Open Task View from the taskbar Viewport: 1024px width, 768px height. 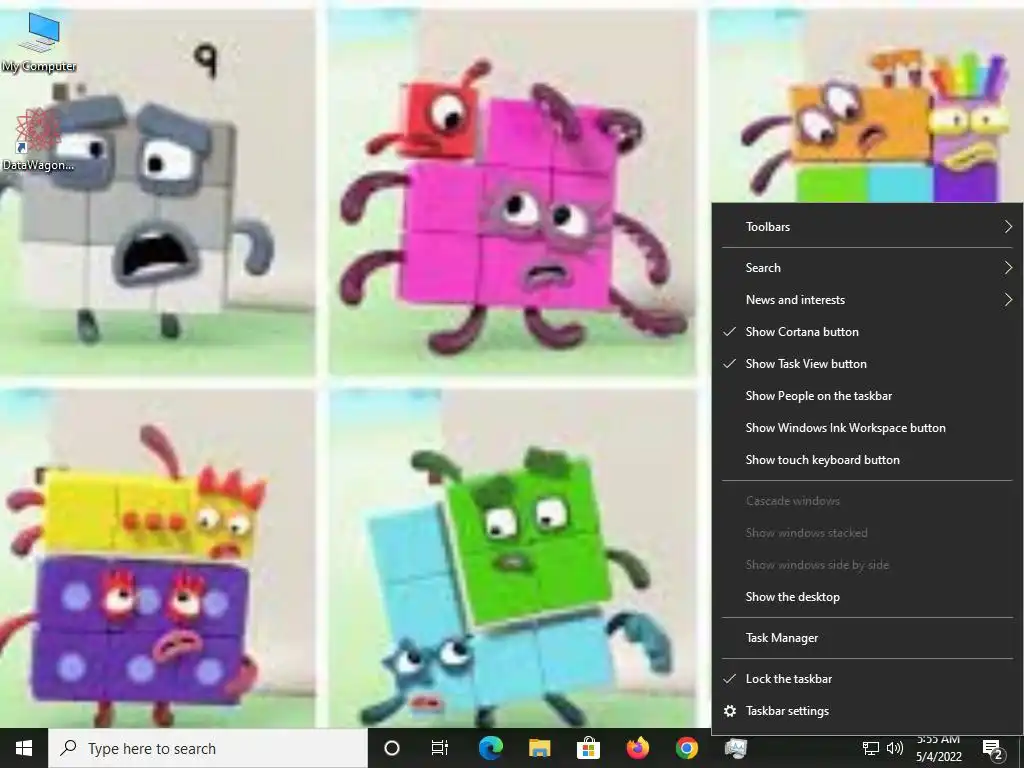[x=440, y=748]
